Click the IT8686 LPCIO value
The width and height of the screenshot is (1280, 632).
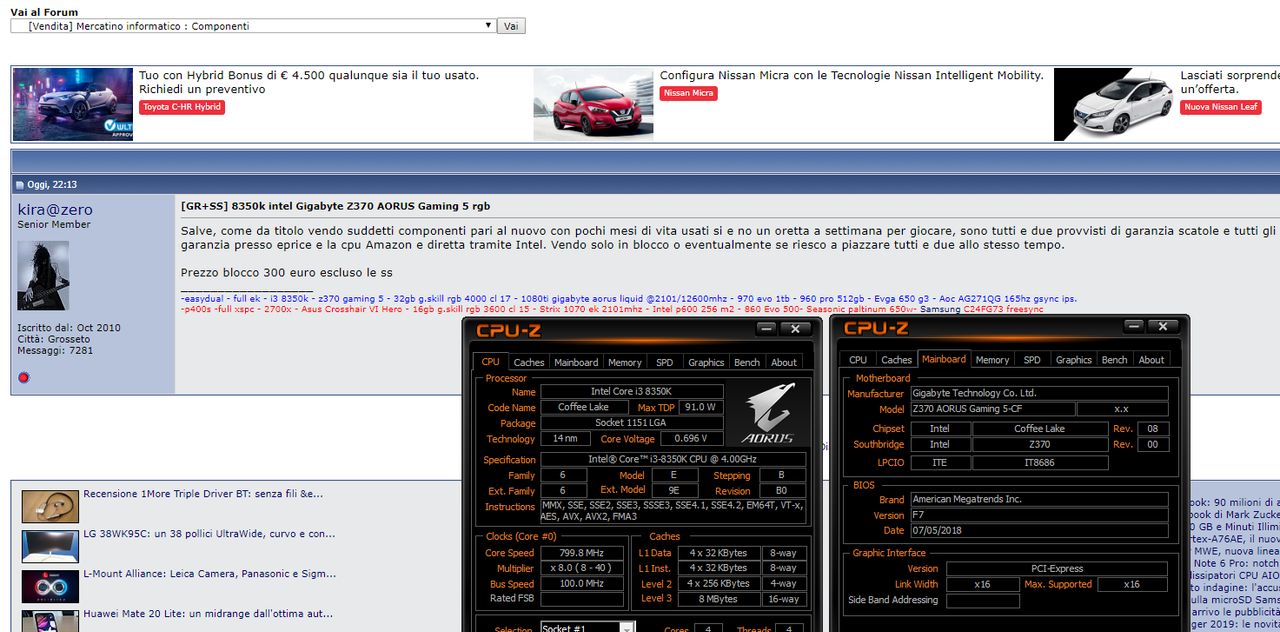[1040, 463]
